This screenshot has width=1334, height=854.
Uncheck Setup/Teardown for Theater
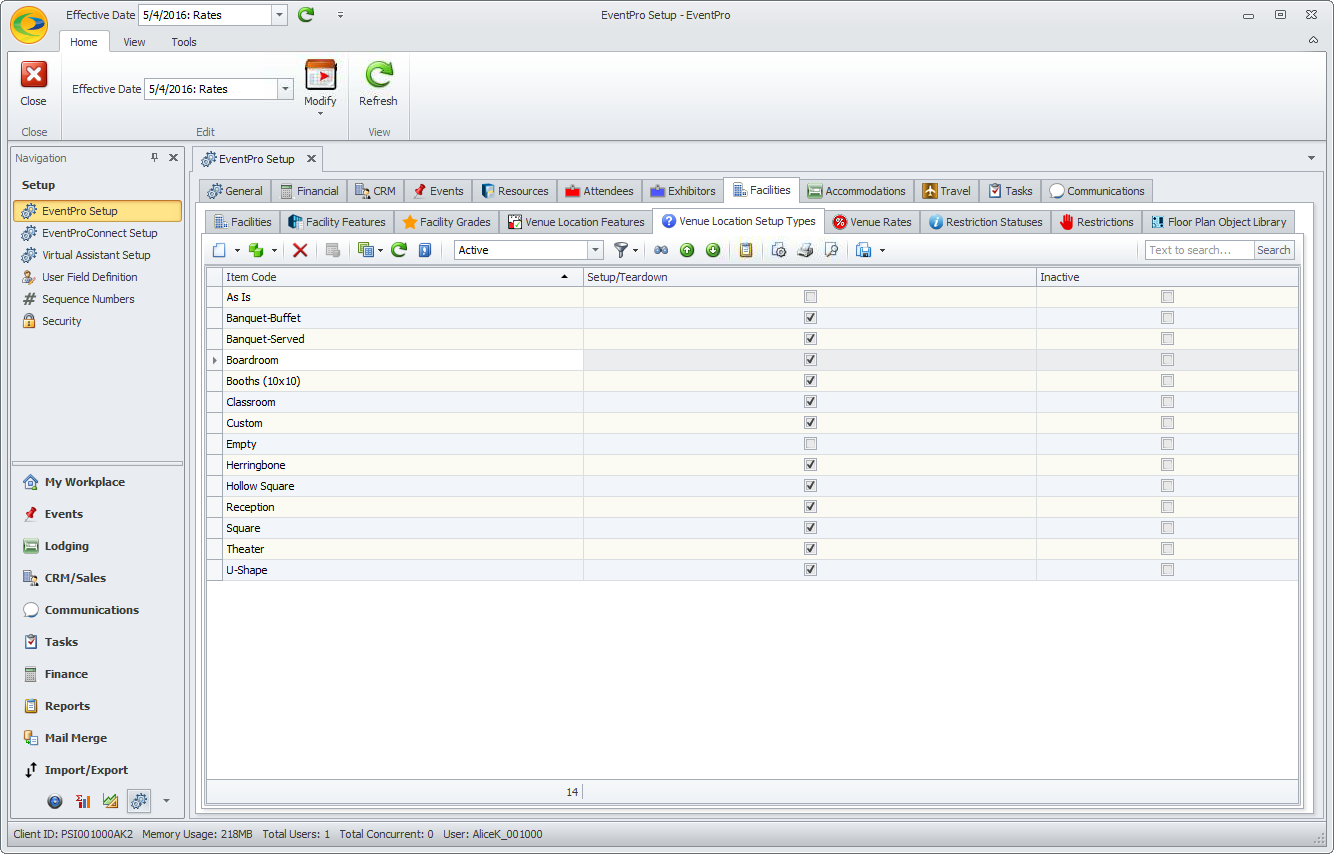click(810, 549)
